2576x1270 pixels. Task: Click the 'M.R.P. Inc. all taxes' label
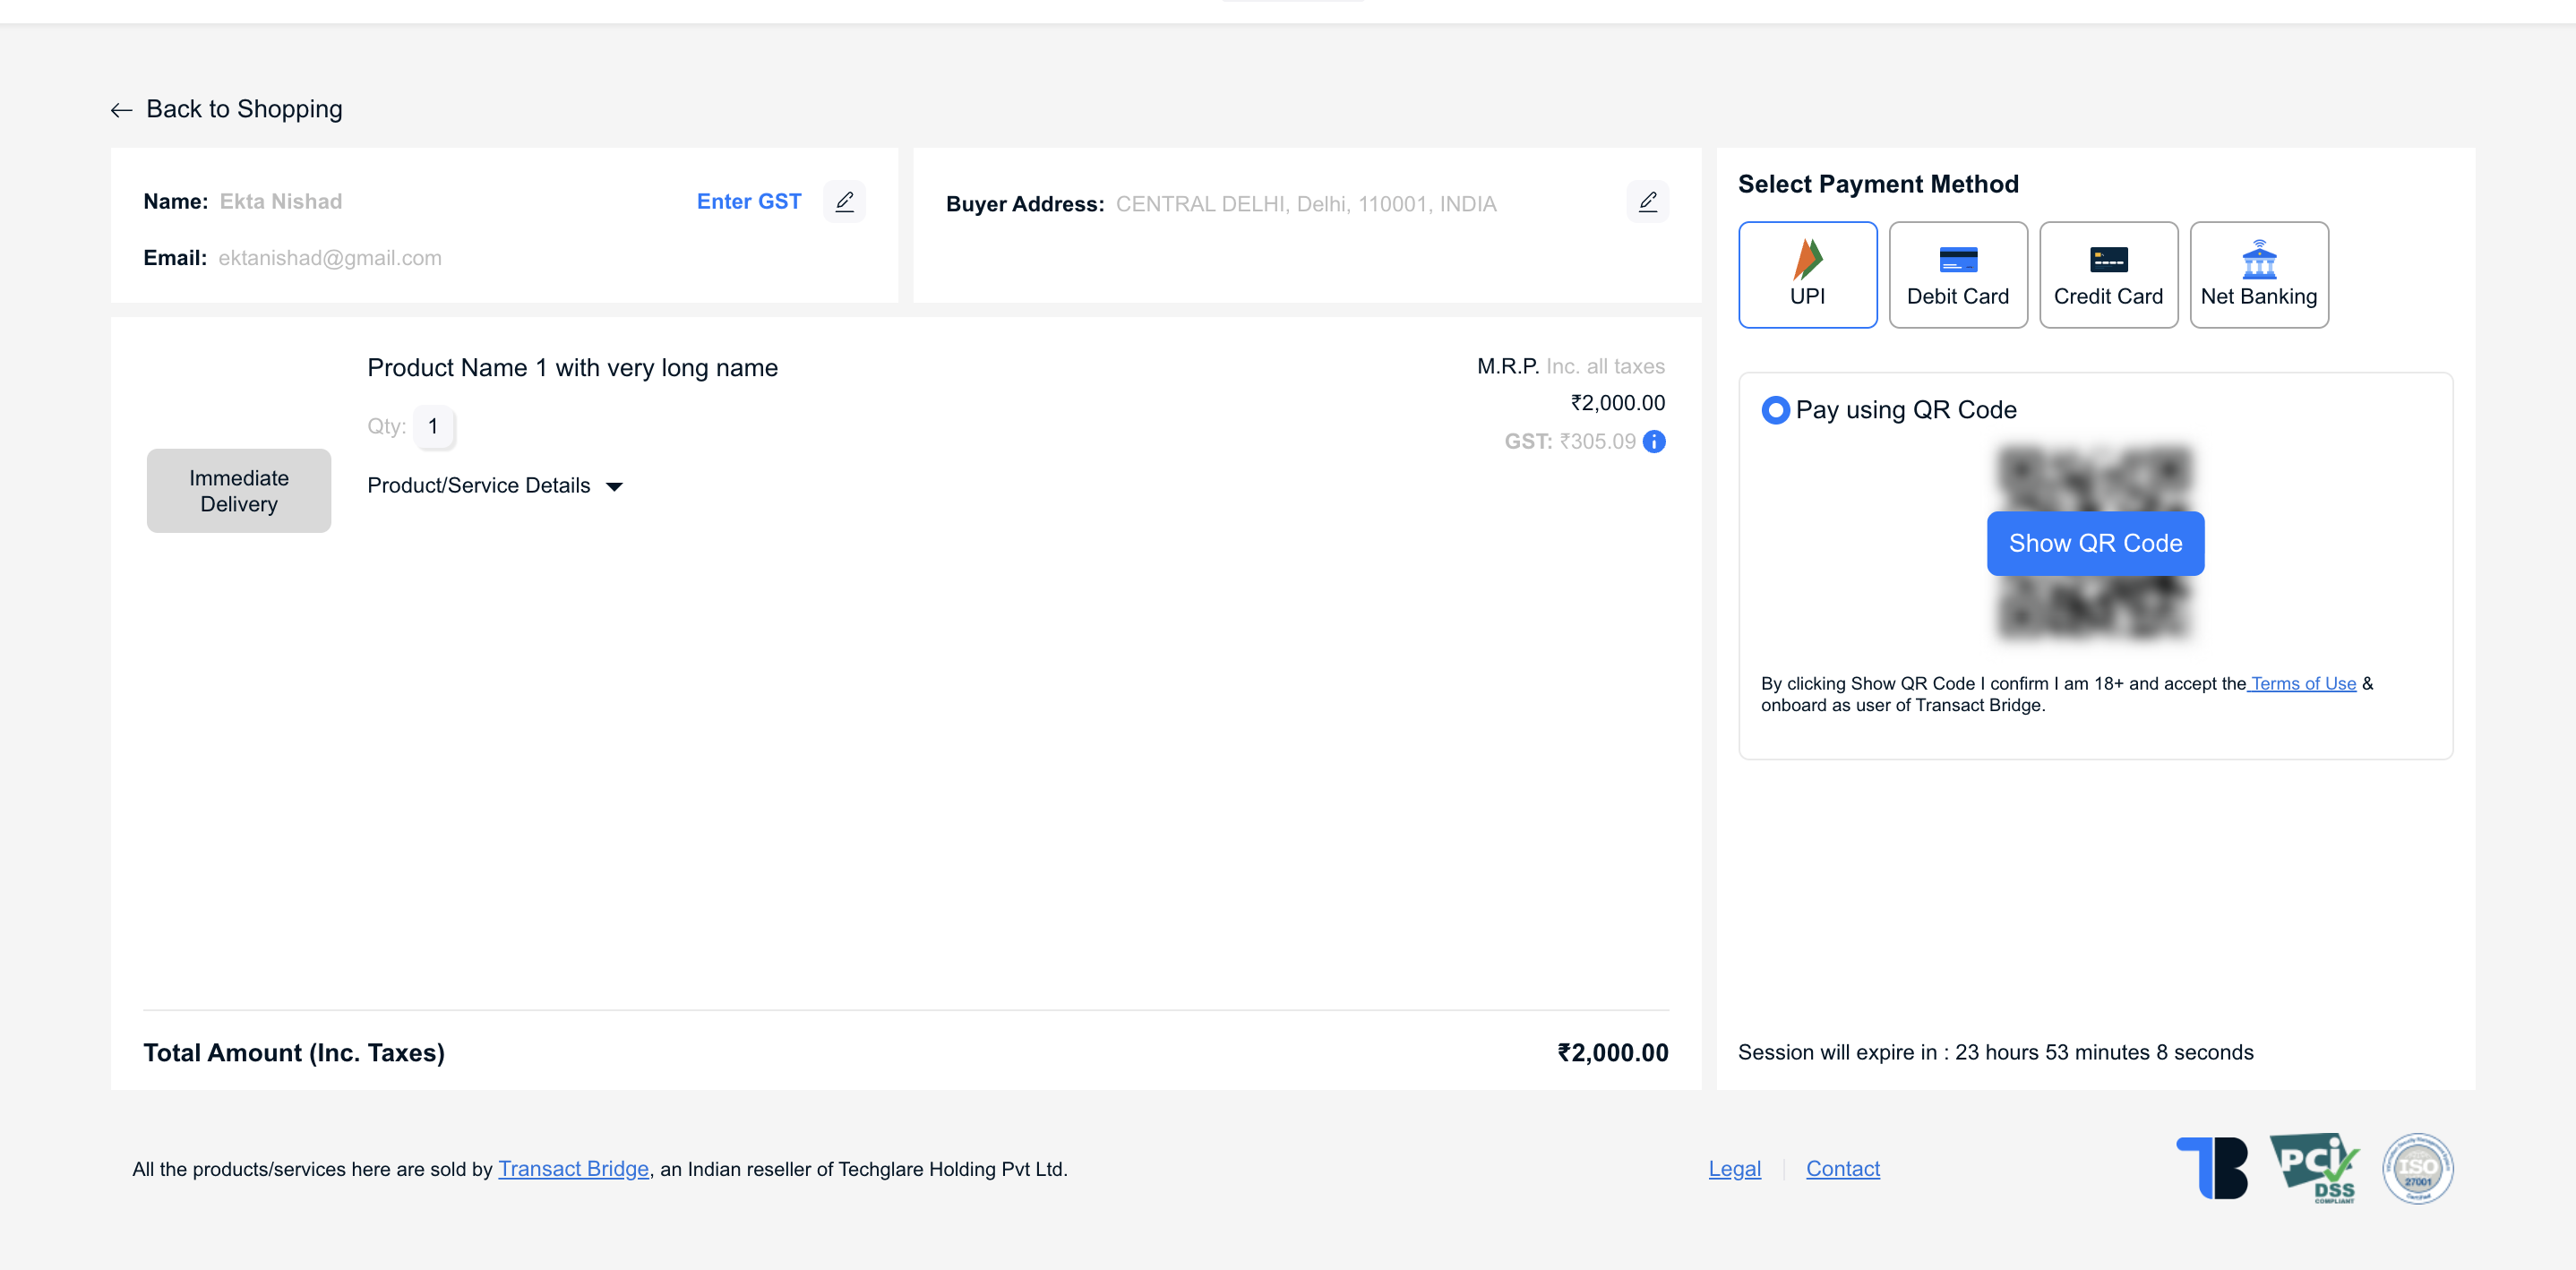coord(1570,366)
